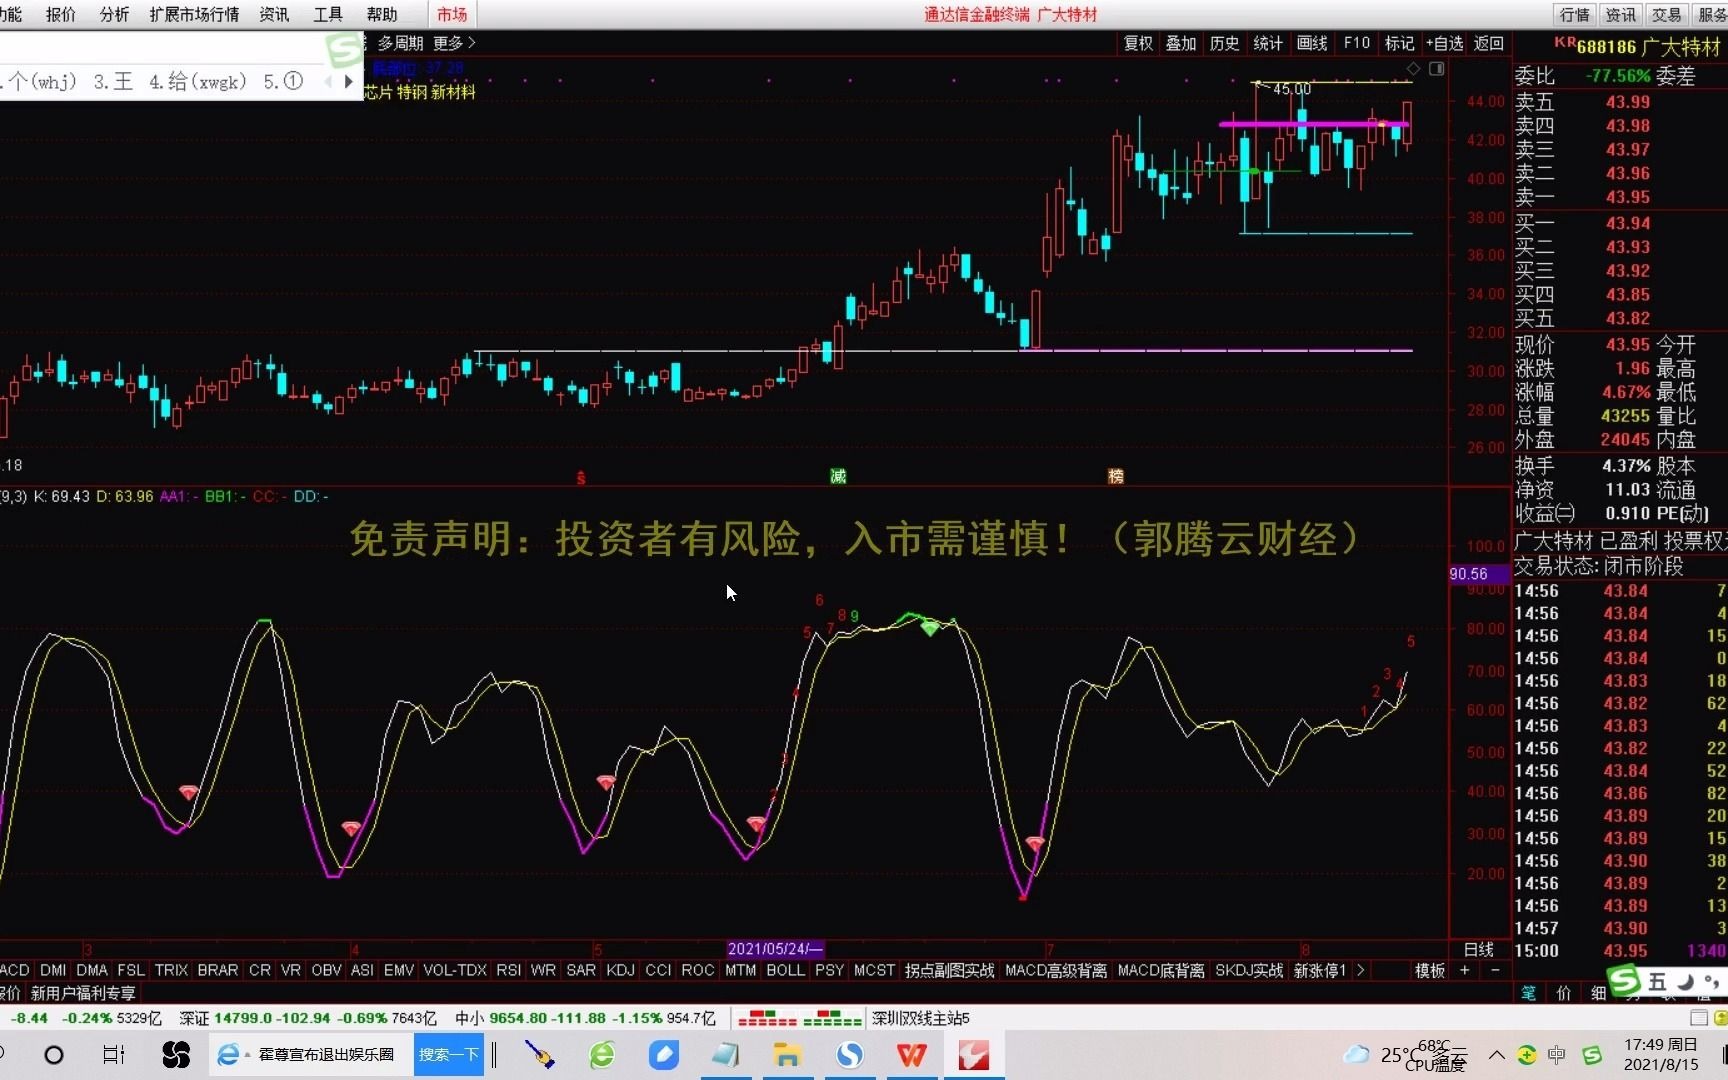Expand more indicator tabs with arrow
The width and height of the screenshot is (1728, 1080).
[1361, 970]
